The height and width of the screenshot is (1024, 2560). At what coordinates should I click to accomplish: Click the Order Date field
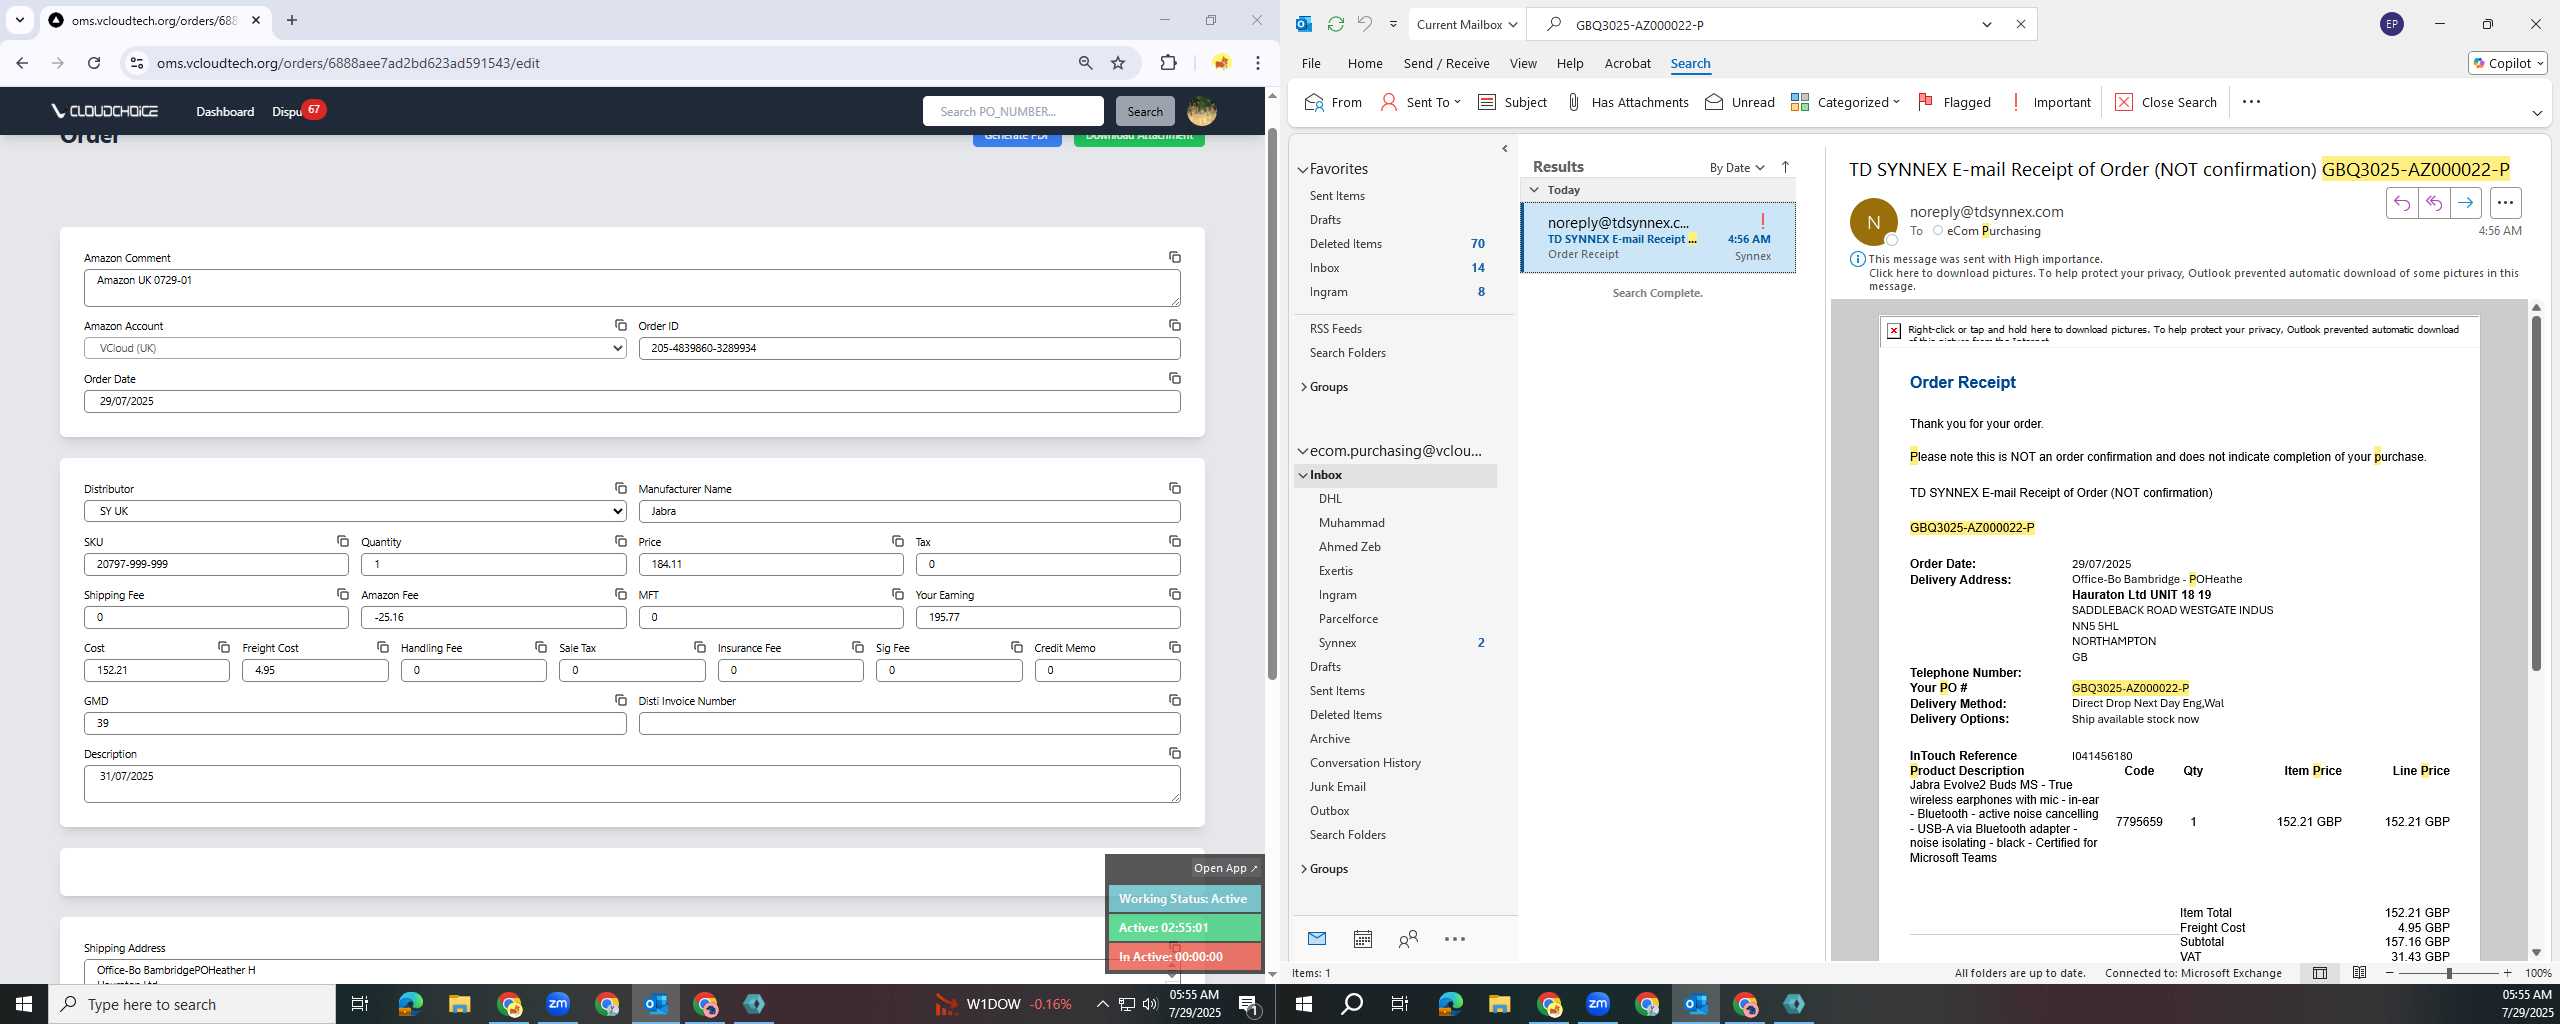pos(632,401)
